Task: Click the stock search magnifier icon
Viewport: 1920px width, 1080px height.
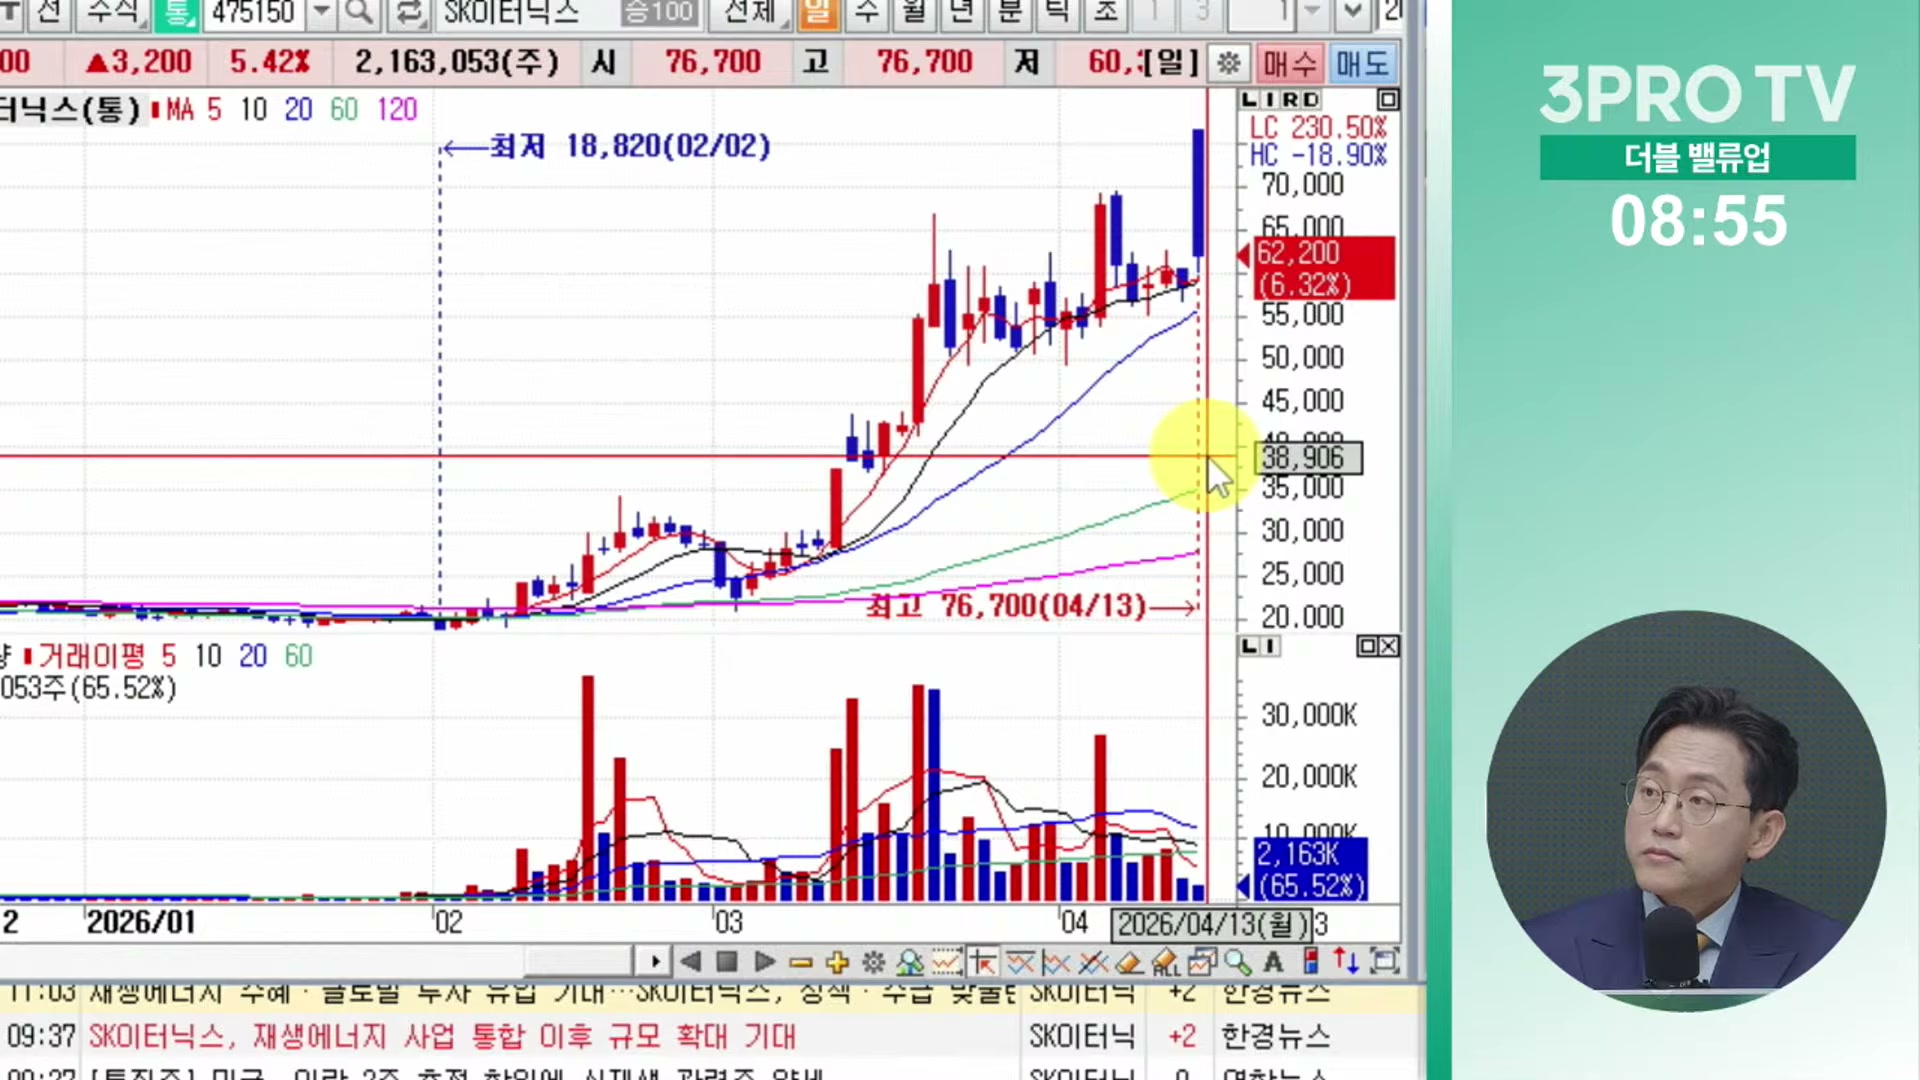Action: [x=357, y=13]
